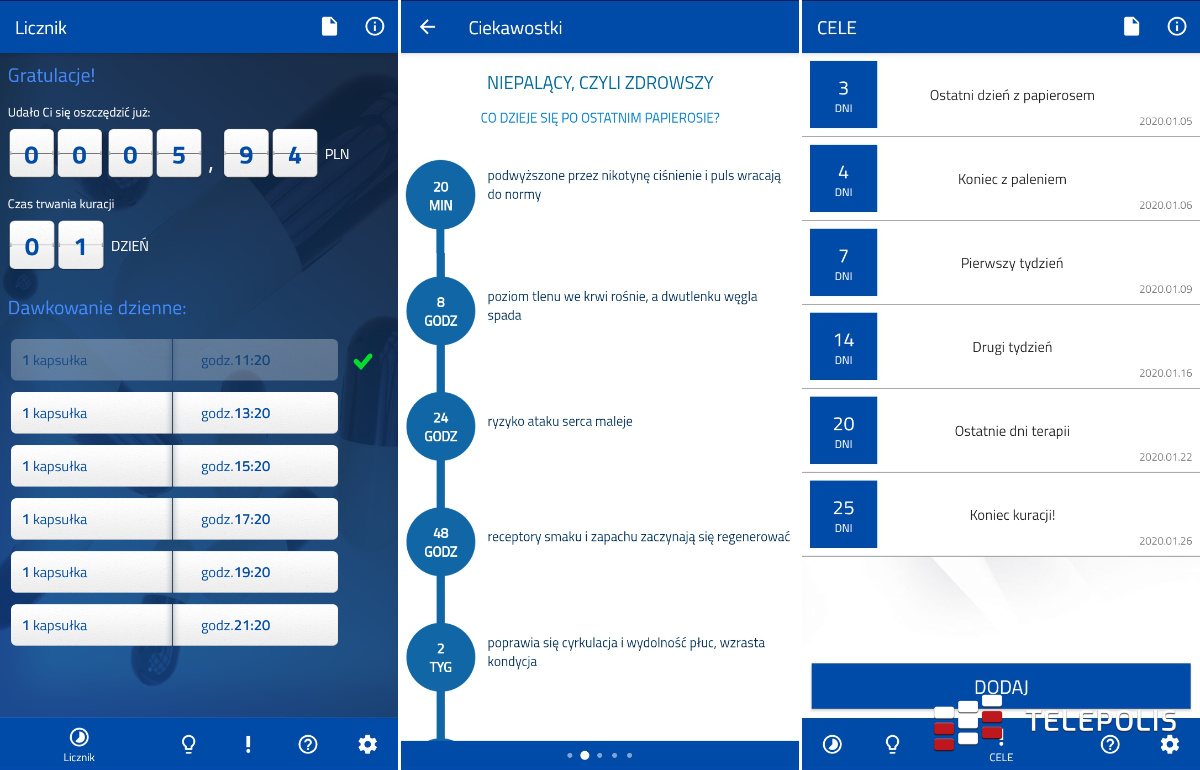Select the third page indicator dot in Ciekawostki

[599, 756]
